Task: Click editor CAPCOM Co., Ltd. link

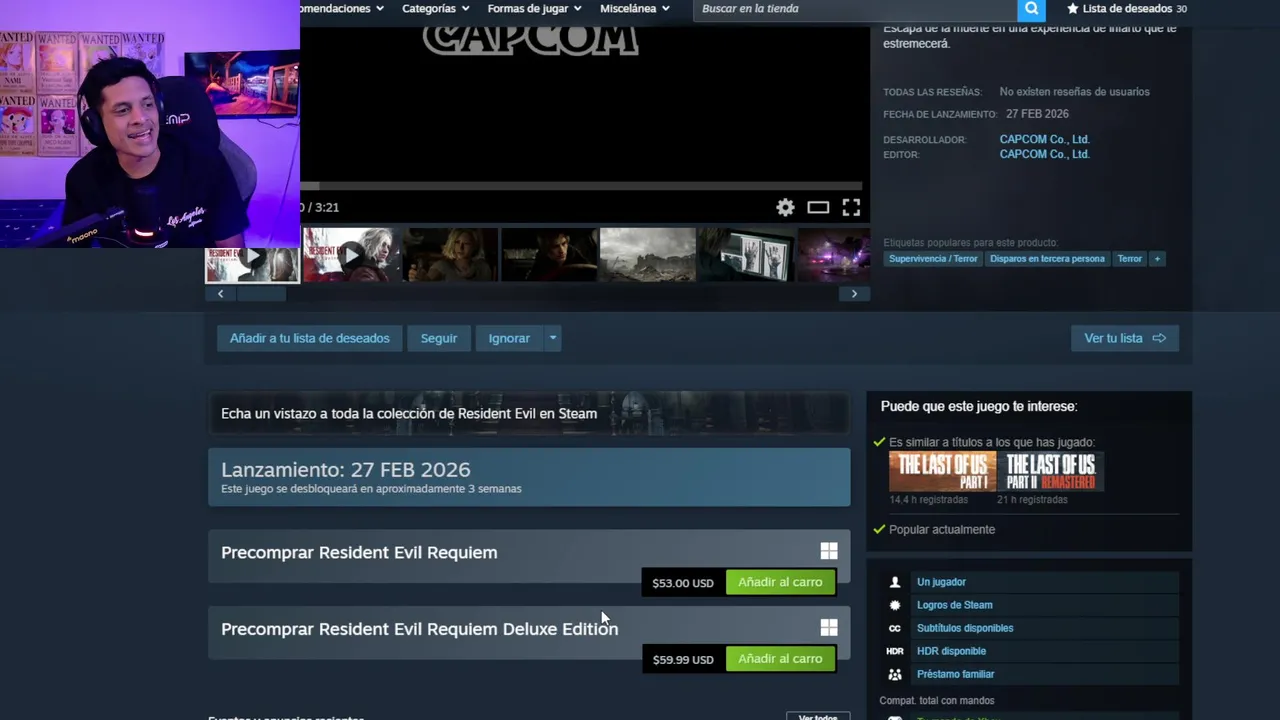Action: click(1044, 154)
